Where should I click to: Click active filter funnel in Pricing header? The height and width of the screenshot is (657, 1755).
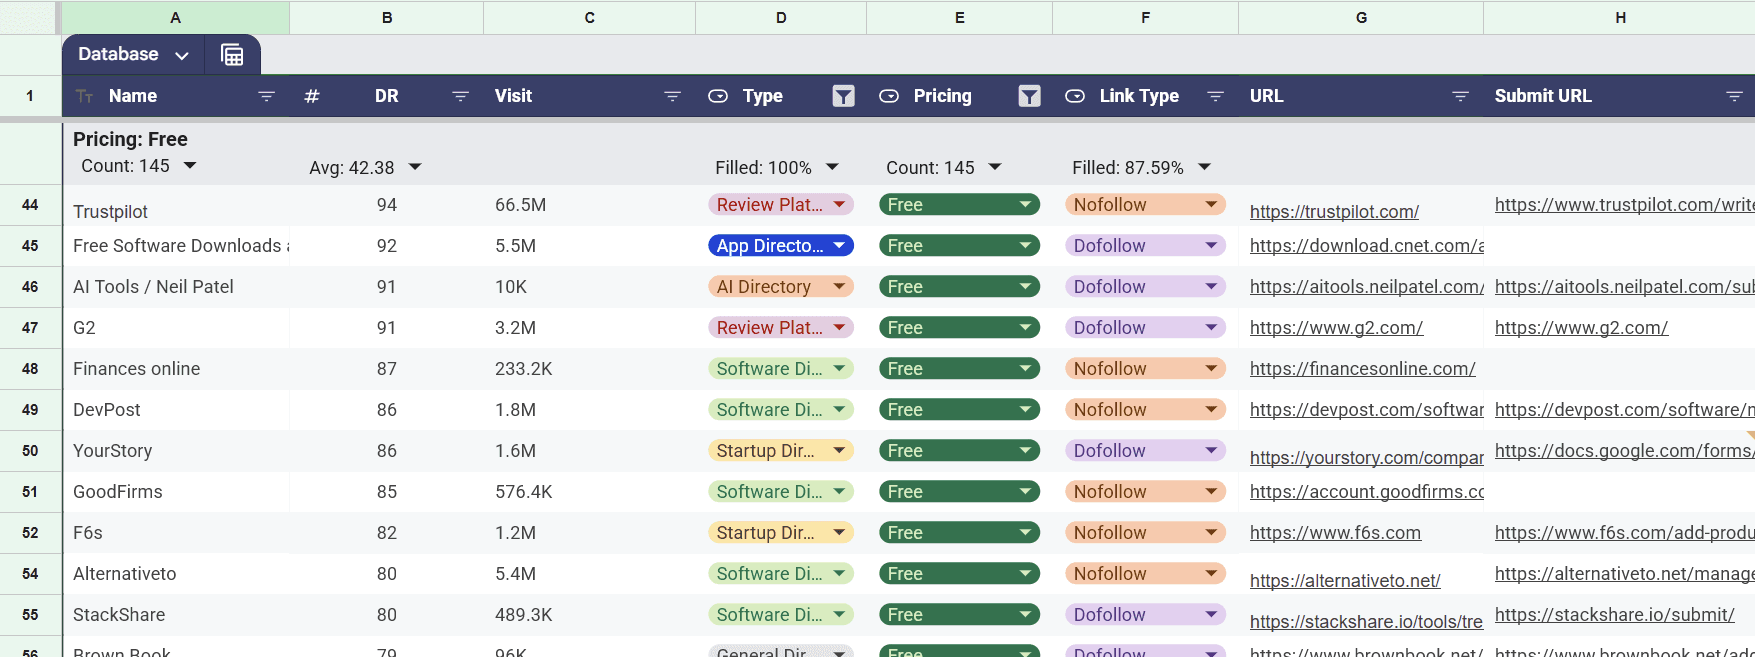1030,96
